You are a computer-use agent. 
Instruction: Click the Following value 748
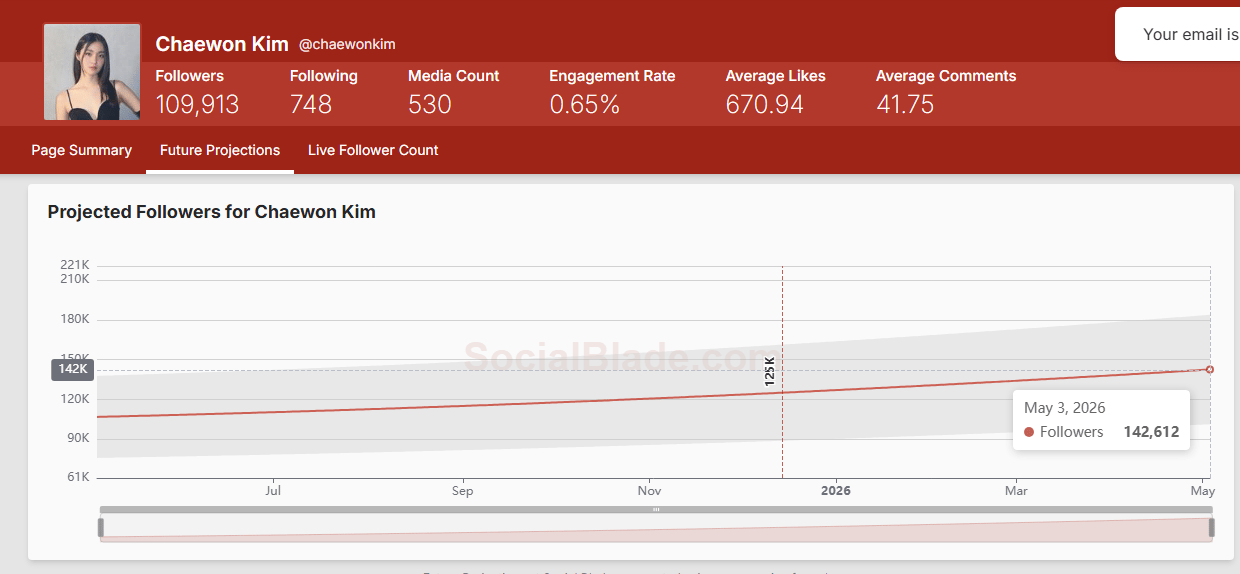(311, 104)
